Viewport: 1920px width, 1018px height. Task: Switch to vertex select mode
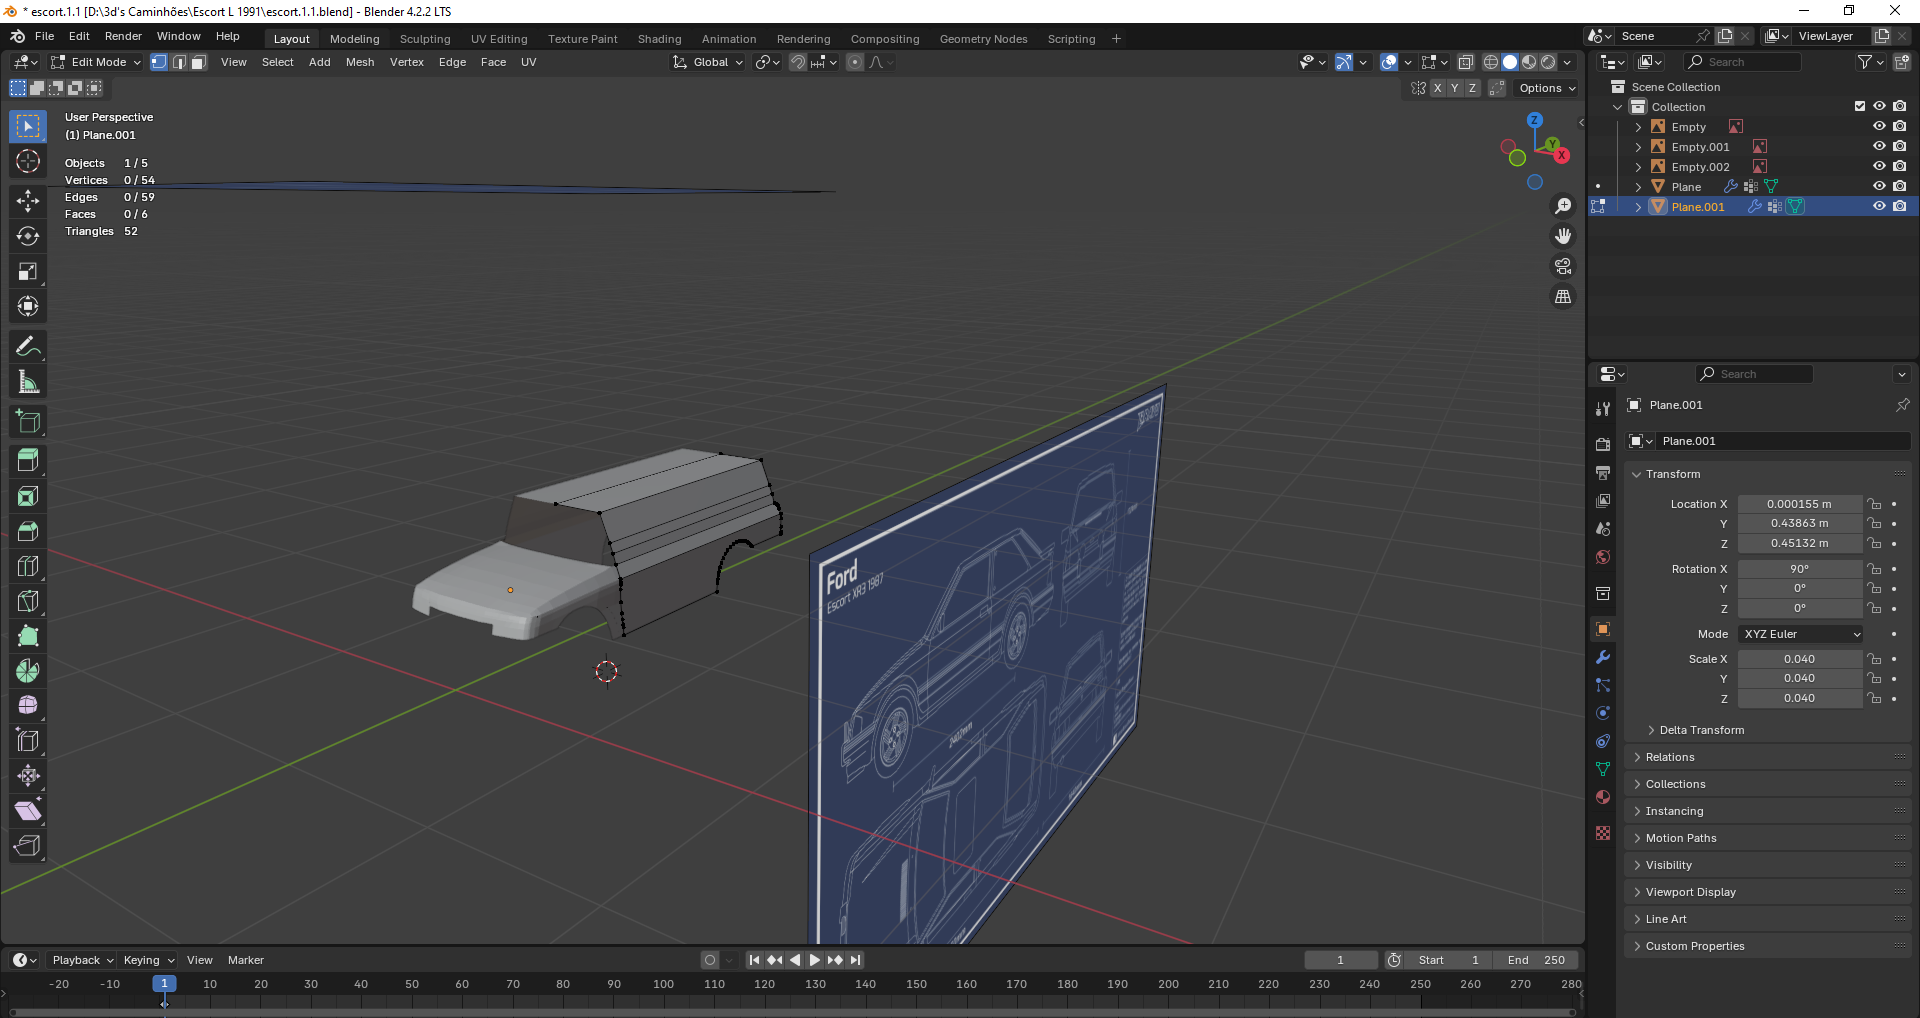[159, 62]
